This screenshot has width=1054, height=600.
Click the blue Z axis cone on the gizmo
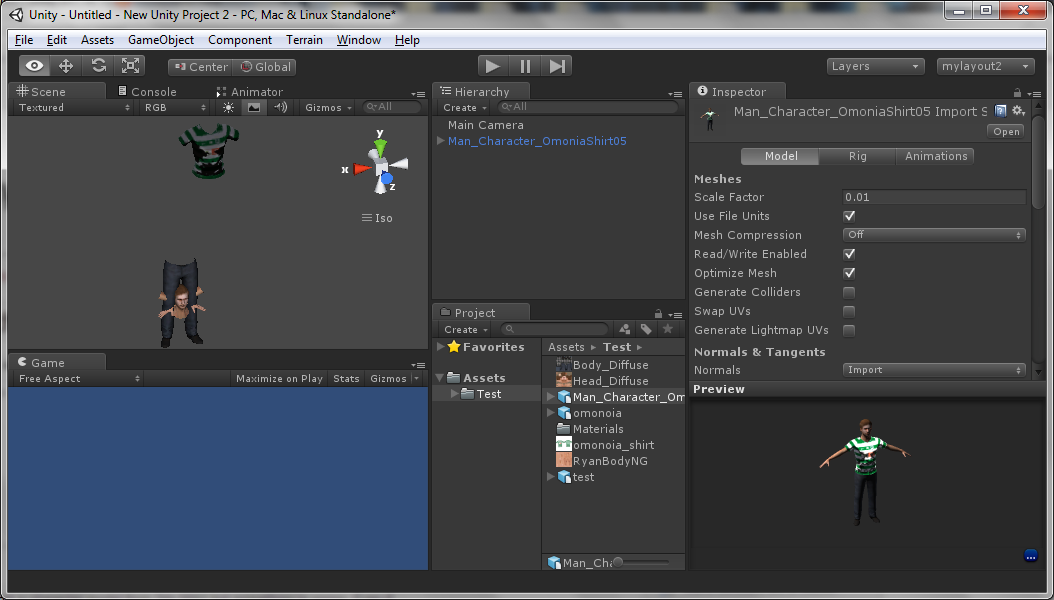(x=387, y=179)
